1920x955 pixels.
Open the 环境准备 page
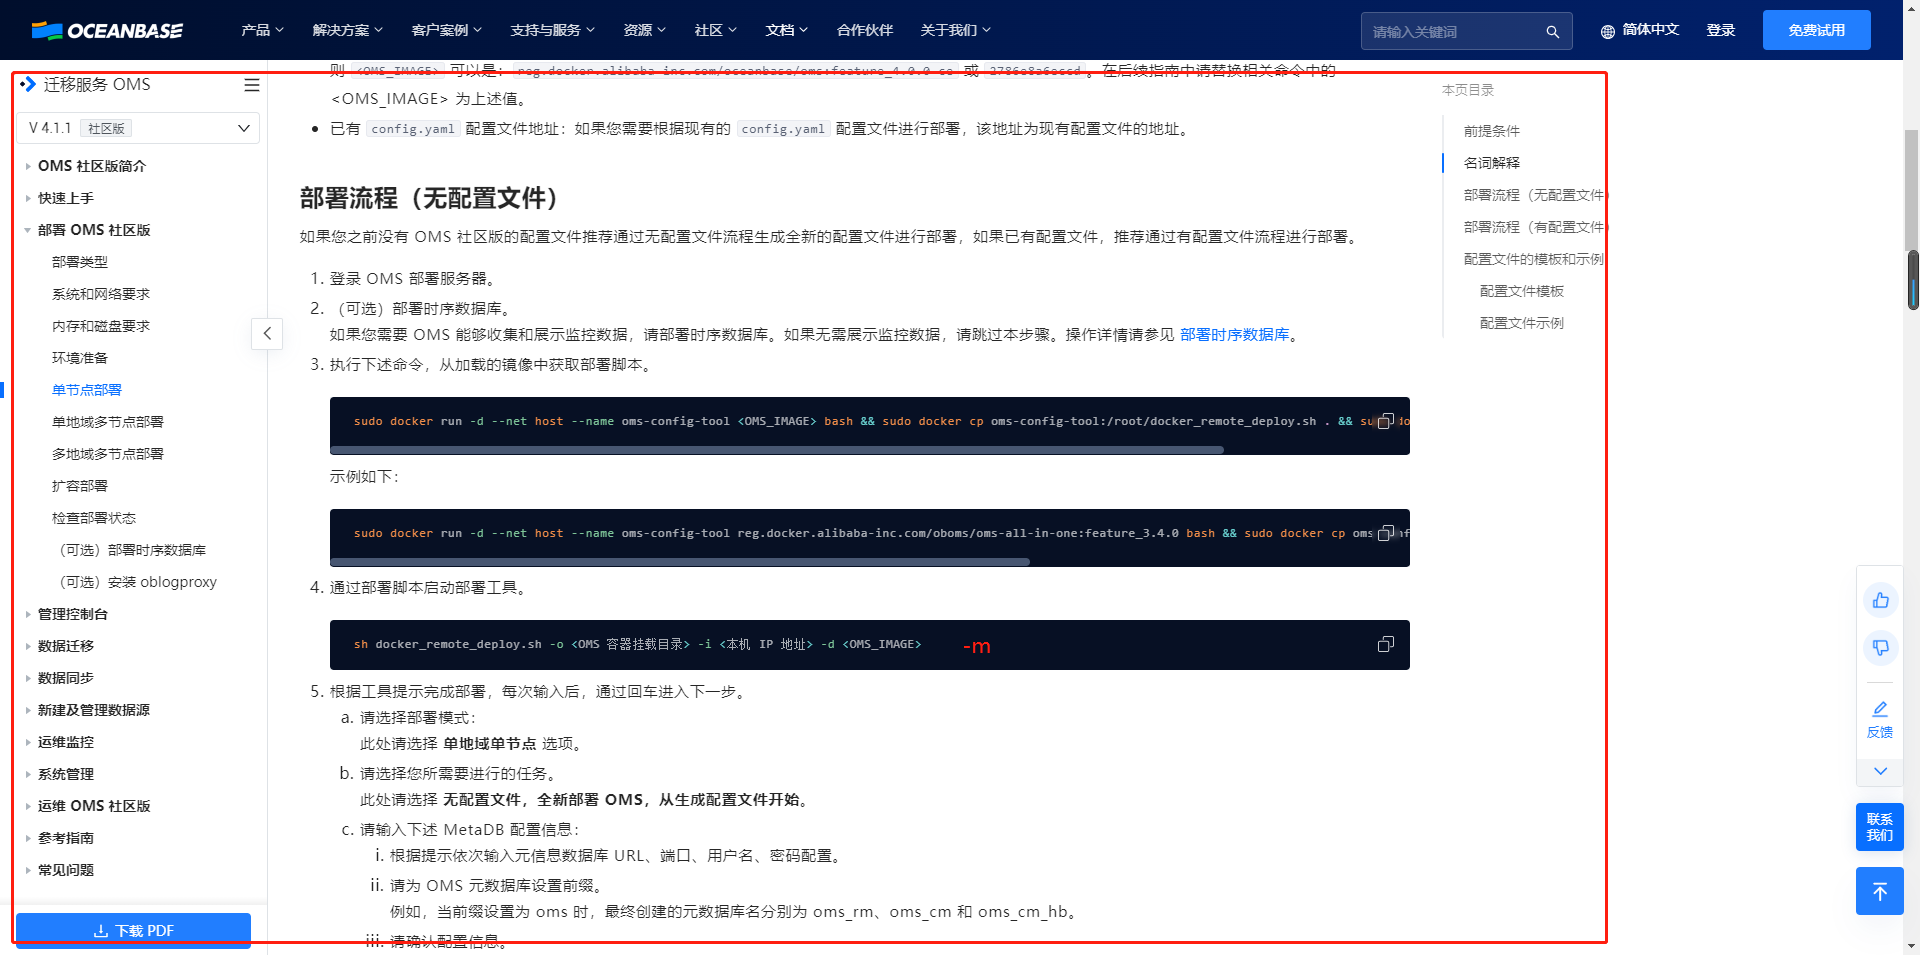pyautogui.click(x=80, y=358)
